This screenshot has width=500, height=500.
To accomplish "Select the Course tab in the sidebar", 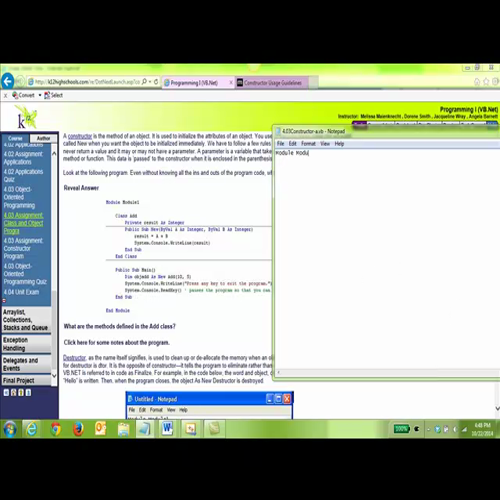I will click(15, 138).
